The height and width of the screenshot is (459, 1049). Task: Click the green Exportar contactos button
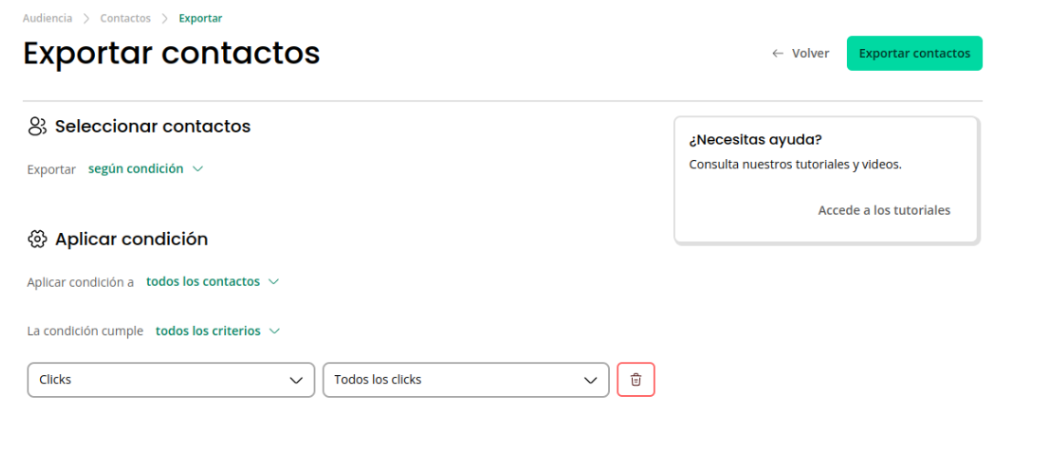click(x=915, y=54)
